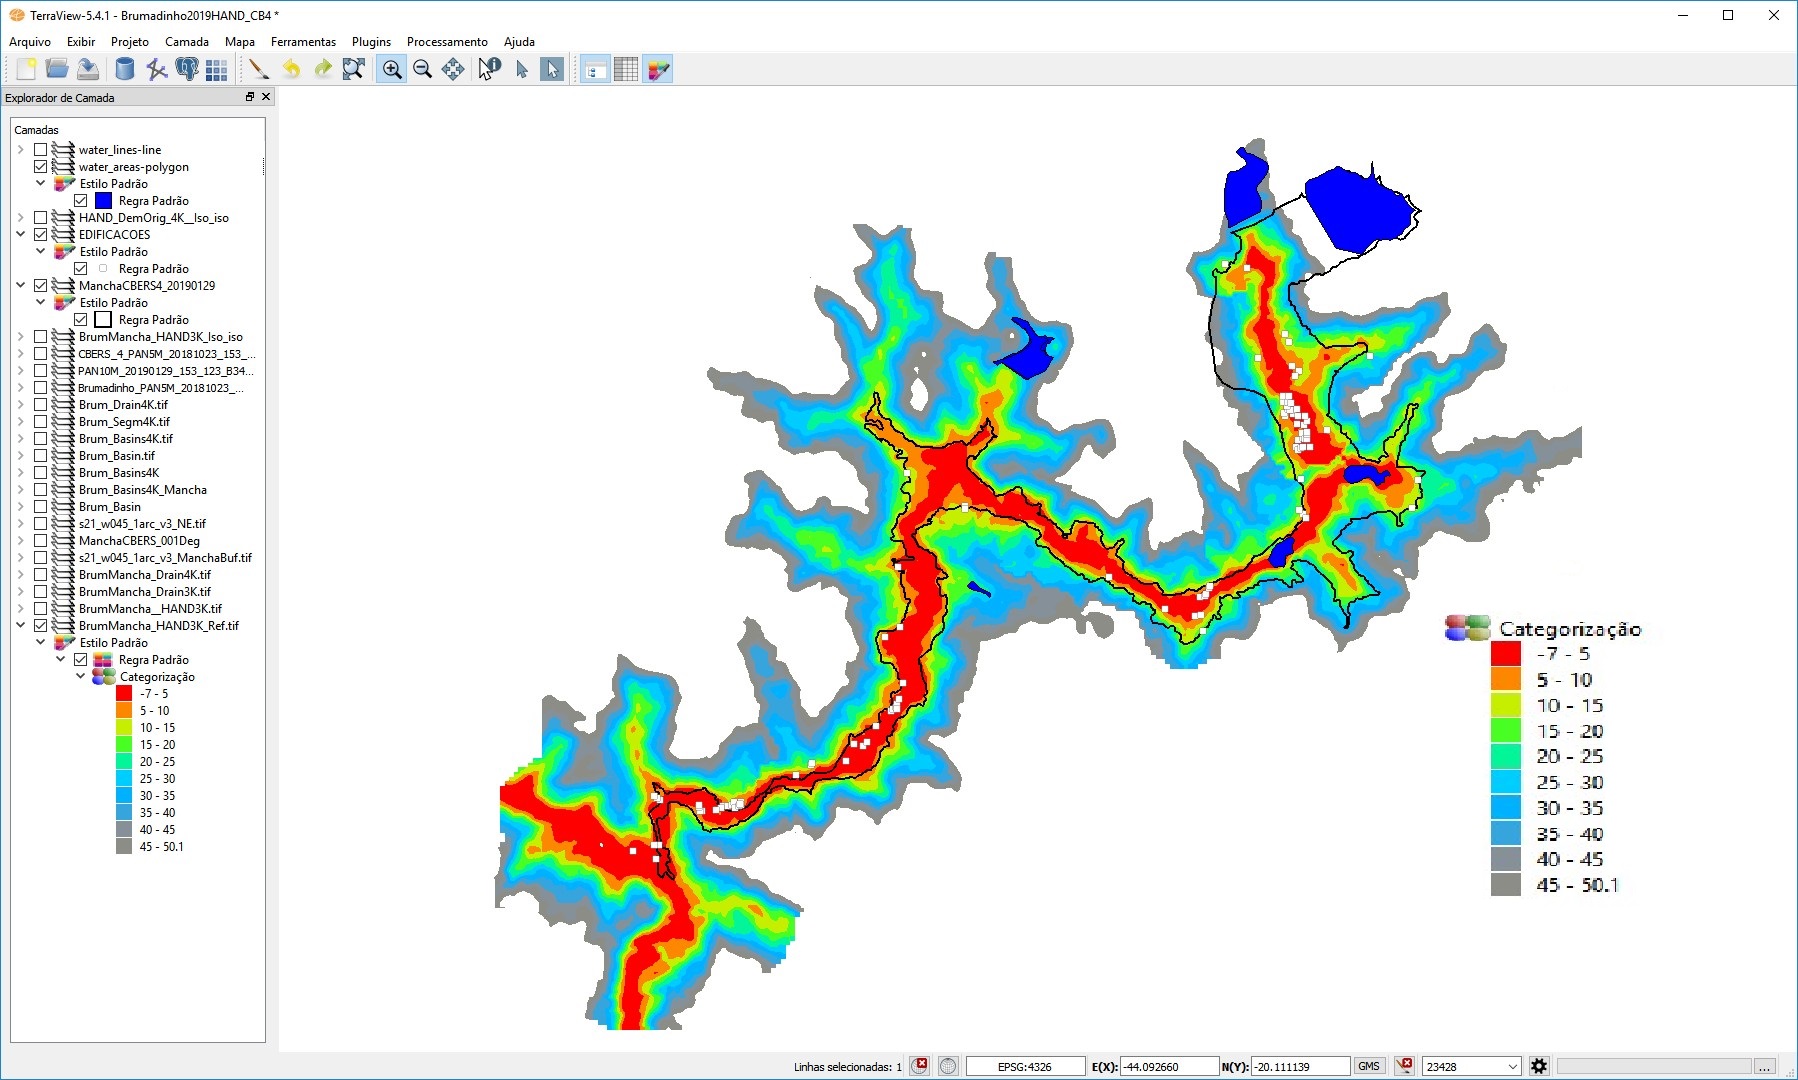Activate the Pan tool
Image resolution: width=1798 pixels, height=1080 pixels.
point(453,69)
